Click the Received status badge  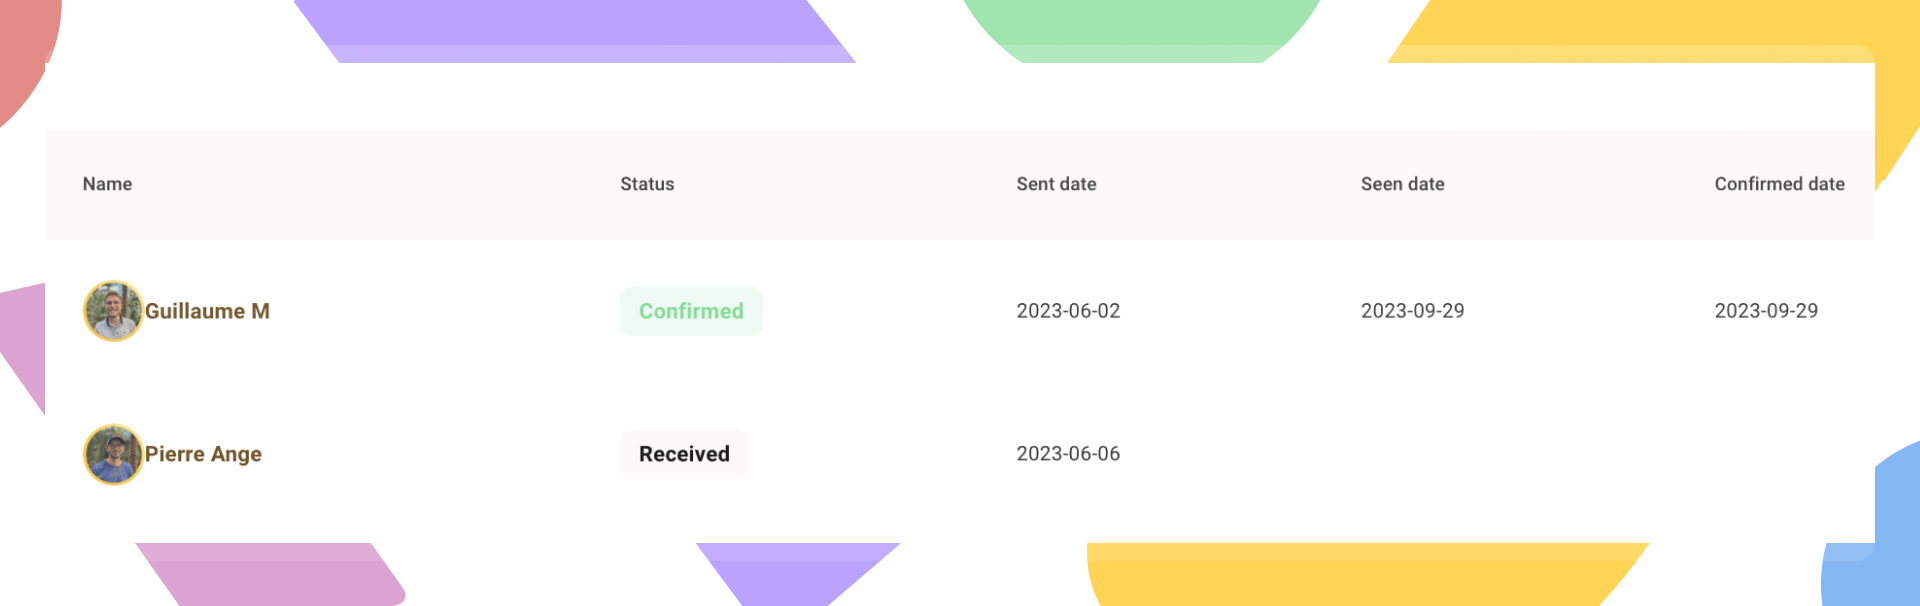click(684, 454)
